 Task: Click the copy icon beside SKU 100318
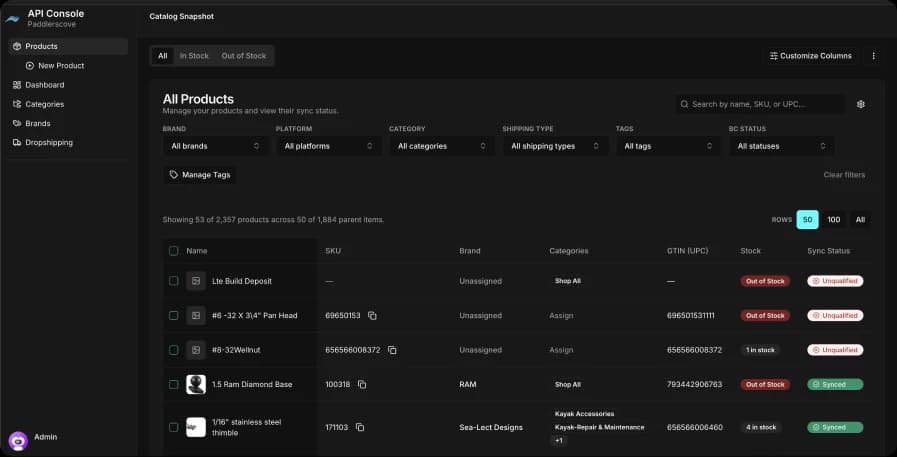pyautogui.click(x=362, y=384)
